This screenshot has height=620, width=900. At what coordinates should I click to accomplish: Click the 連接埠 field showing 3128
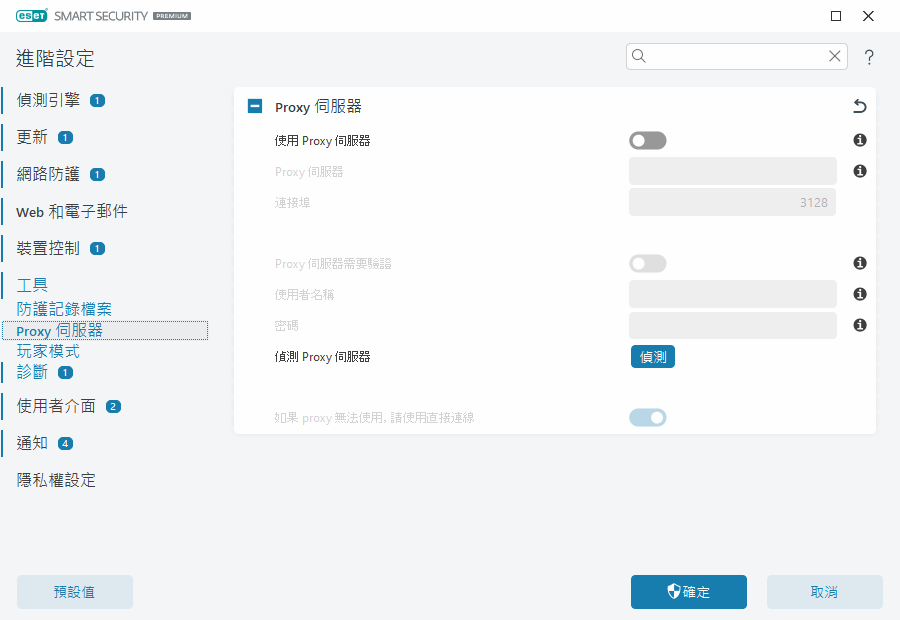[732, 201]
